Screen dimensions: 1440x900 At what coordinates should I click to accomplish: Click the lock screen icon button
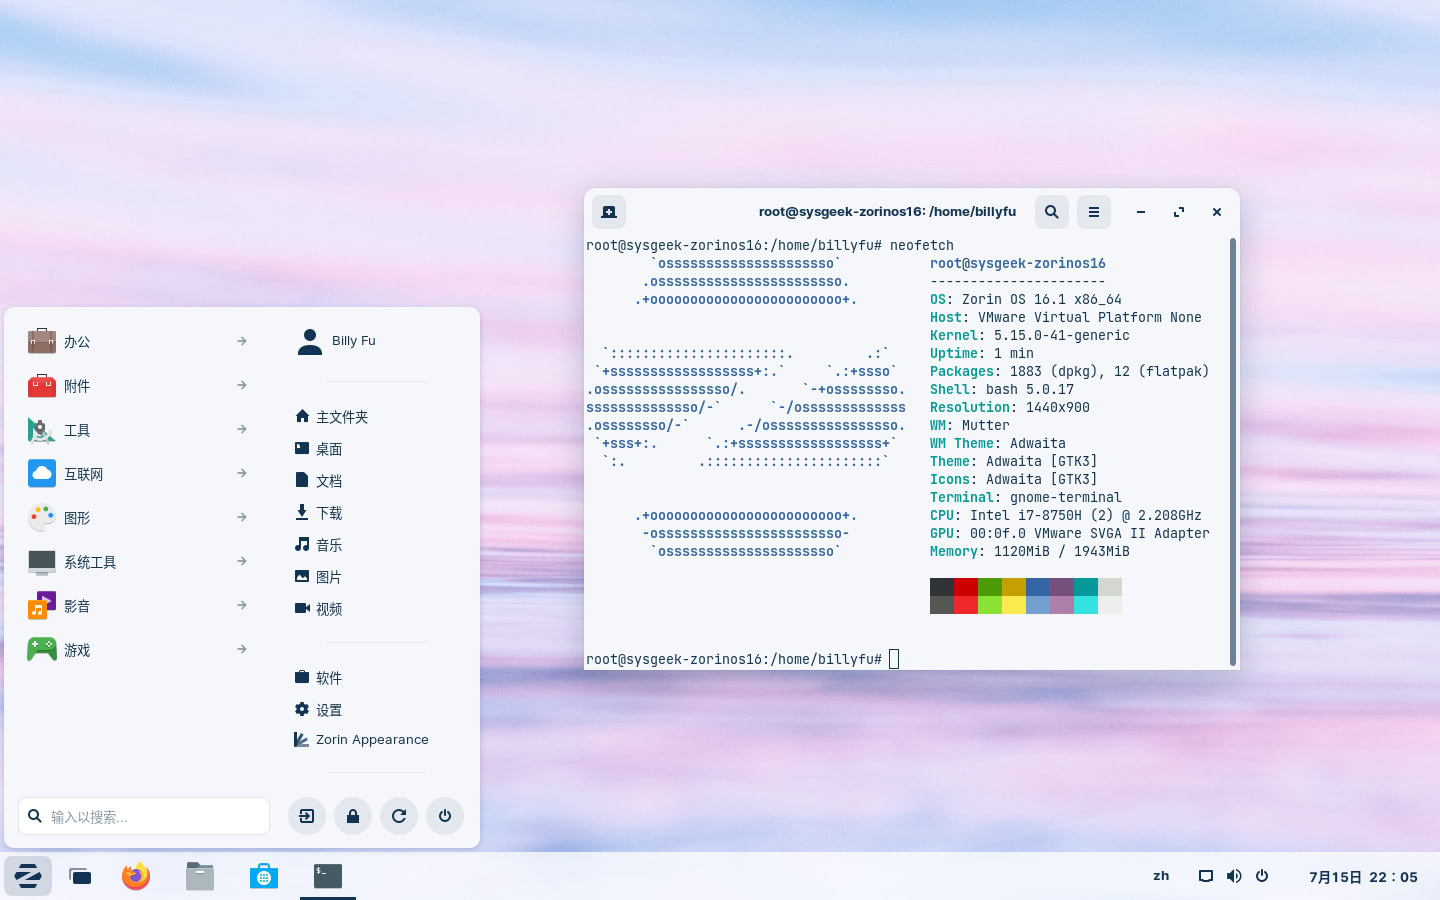point(353,816)
